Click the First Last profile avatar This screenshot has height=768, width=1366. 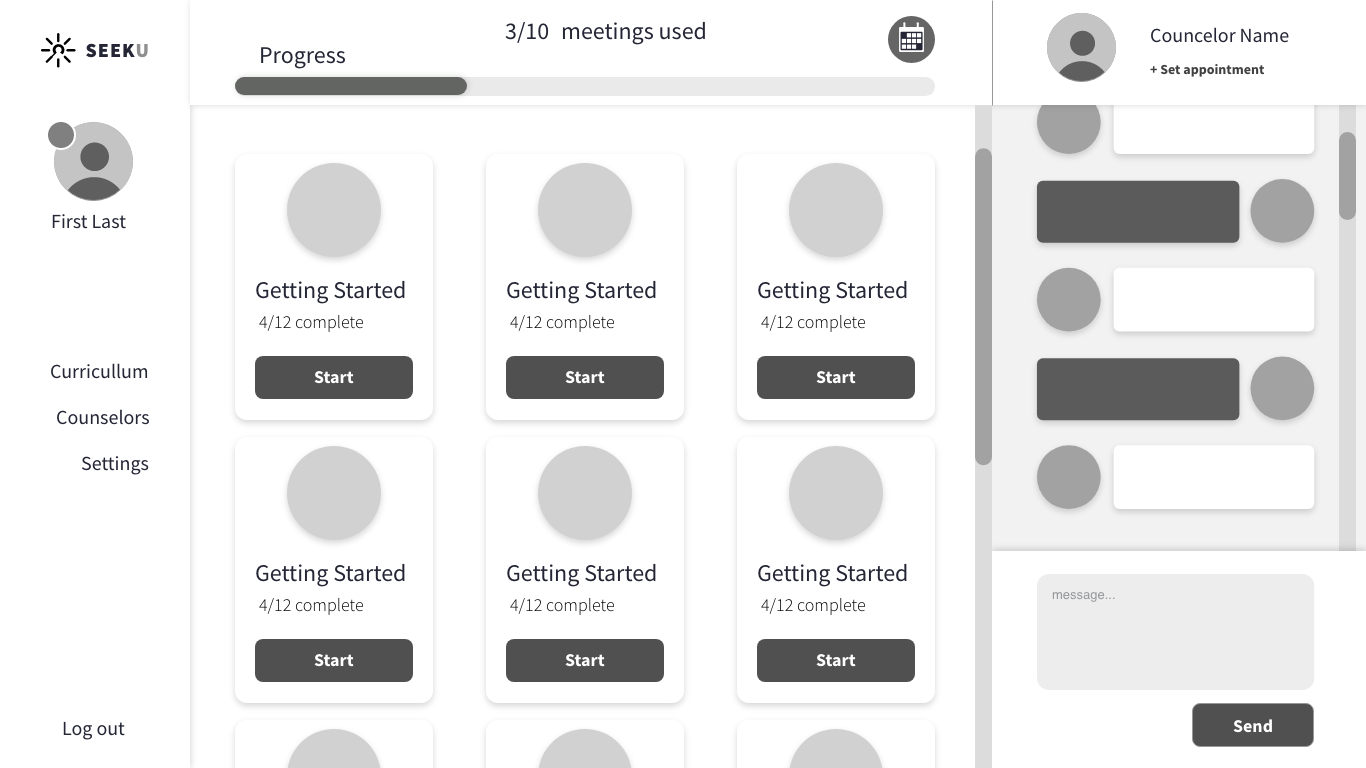(x=94, y=162)
